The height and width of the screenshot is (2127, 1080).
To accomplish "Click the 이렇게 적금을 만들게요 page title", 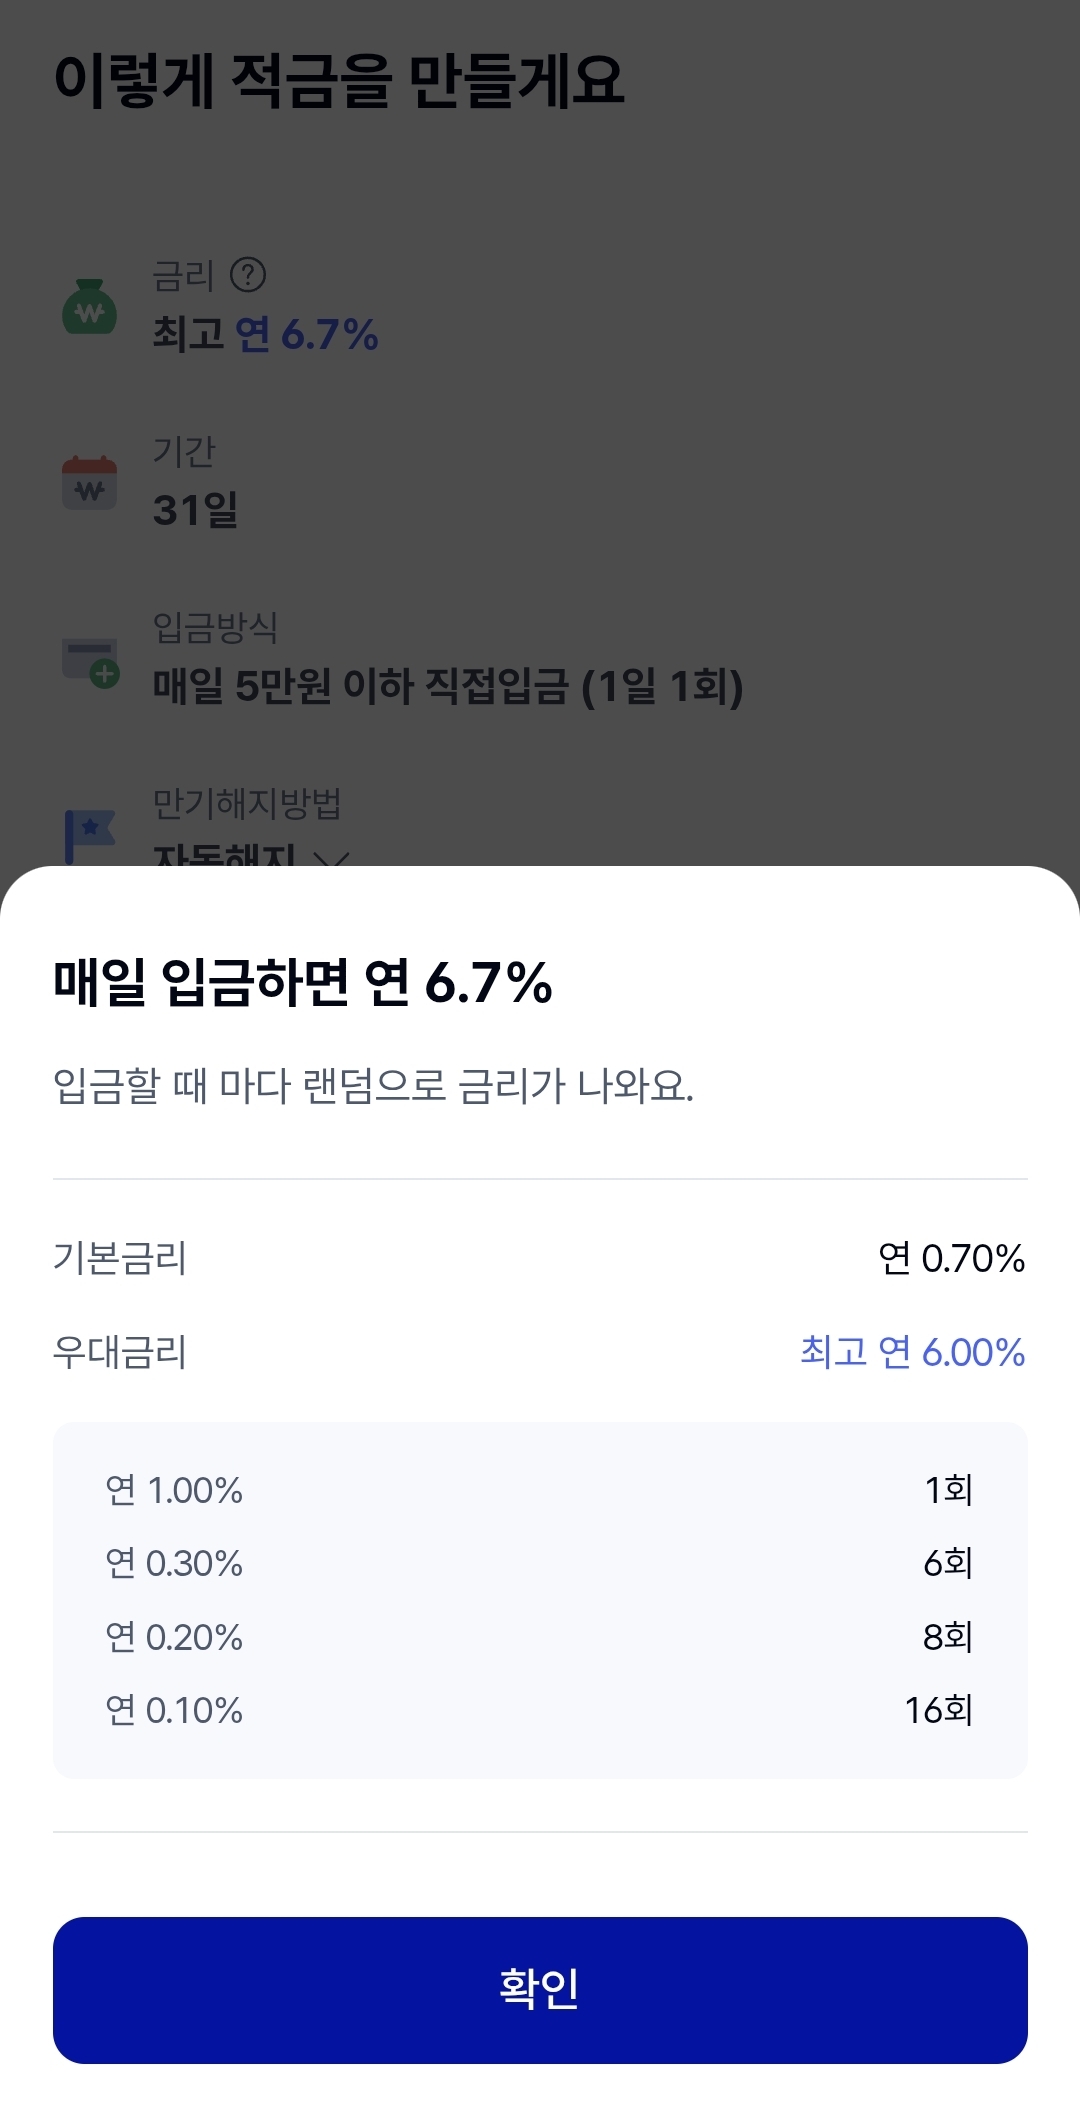I will coord(339,80).
